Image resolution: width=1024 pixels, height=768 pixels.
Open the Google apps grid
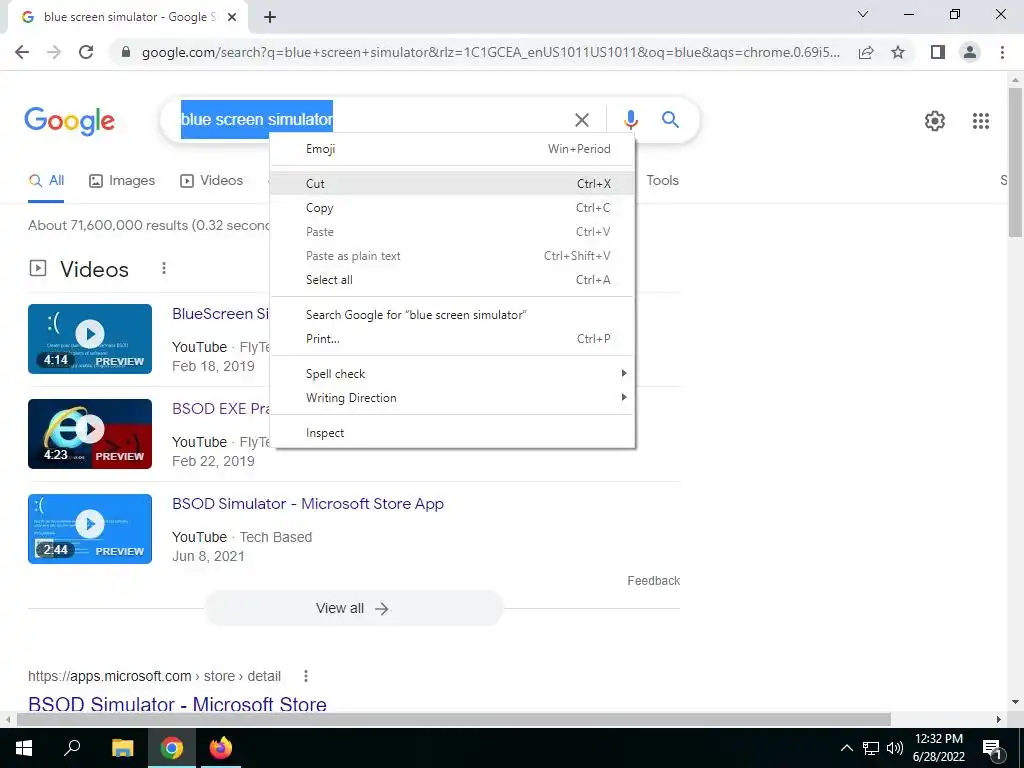[x=980, y=121]
